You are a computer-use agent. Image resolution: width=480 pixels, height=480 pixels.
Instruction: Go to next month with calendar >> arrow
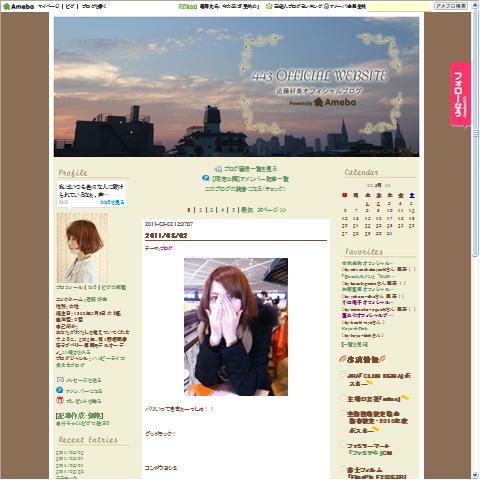(x=387, y=185)
